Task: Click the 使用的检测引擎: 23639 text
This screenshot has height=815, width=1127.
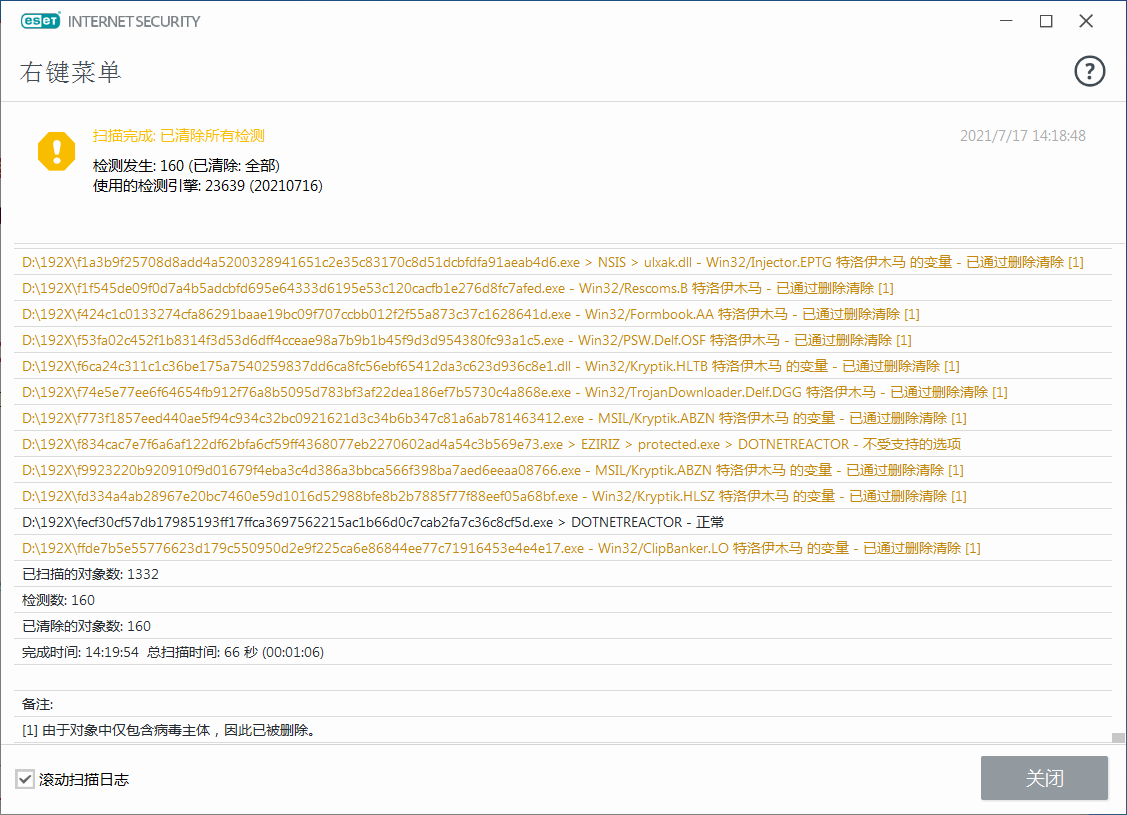Action: pos(208,185)
